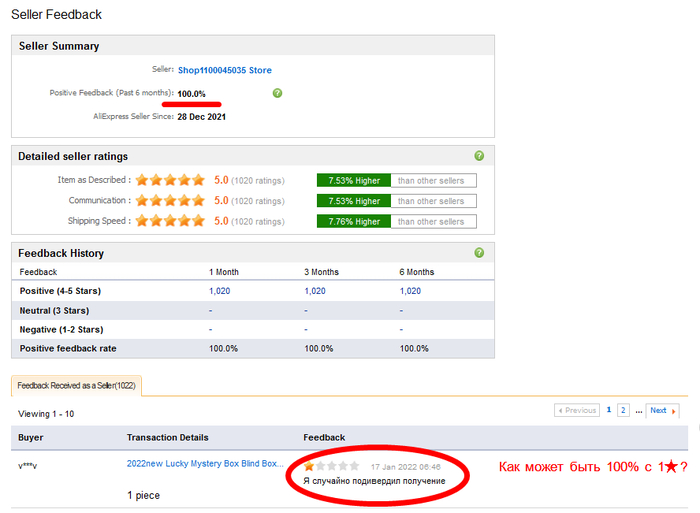Click the Russian feedback comment text
The width and height of the screenshot is (700, 513).
(x=374, y=481)
